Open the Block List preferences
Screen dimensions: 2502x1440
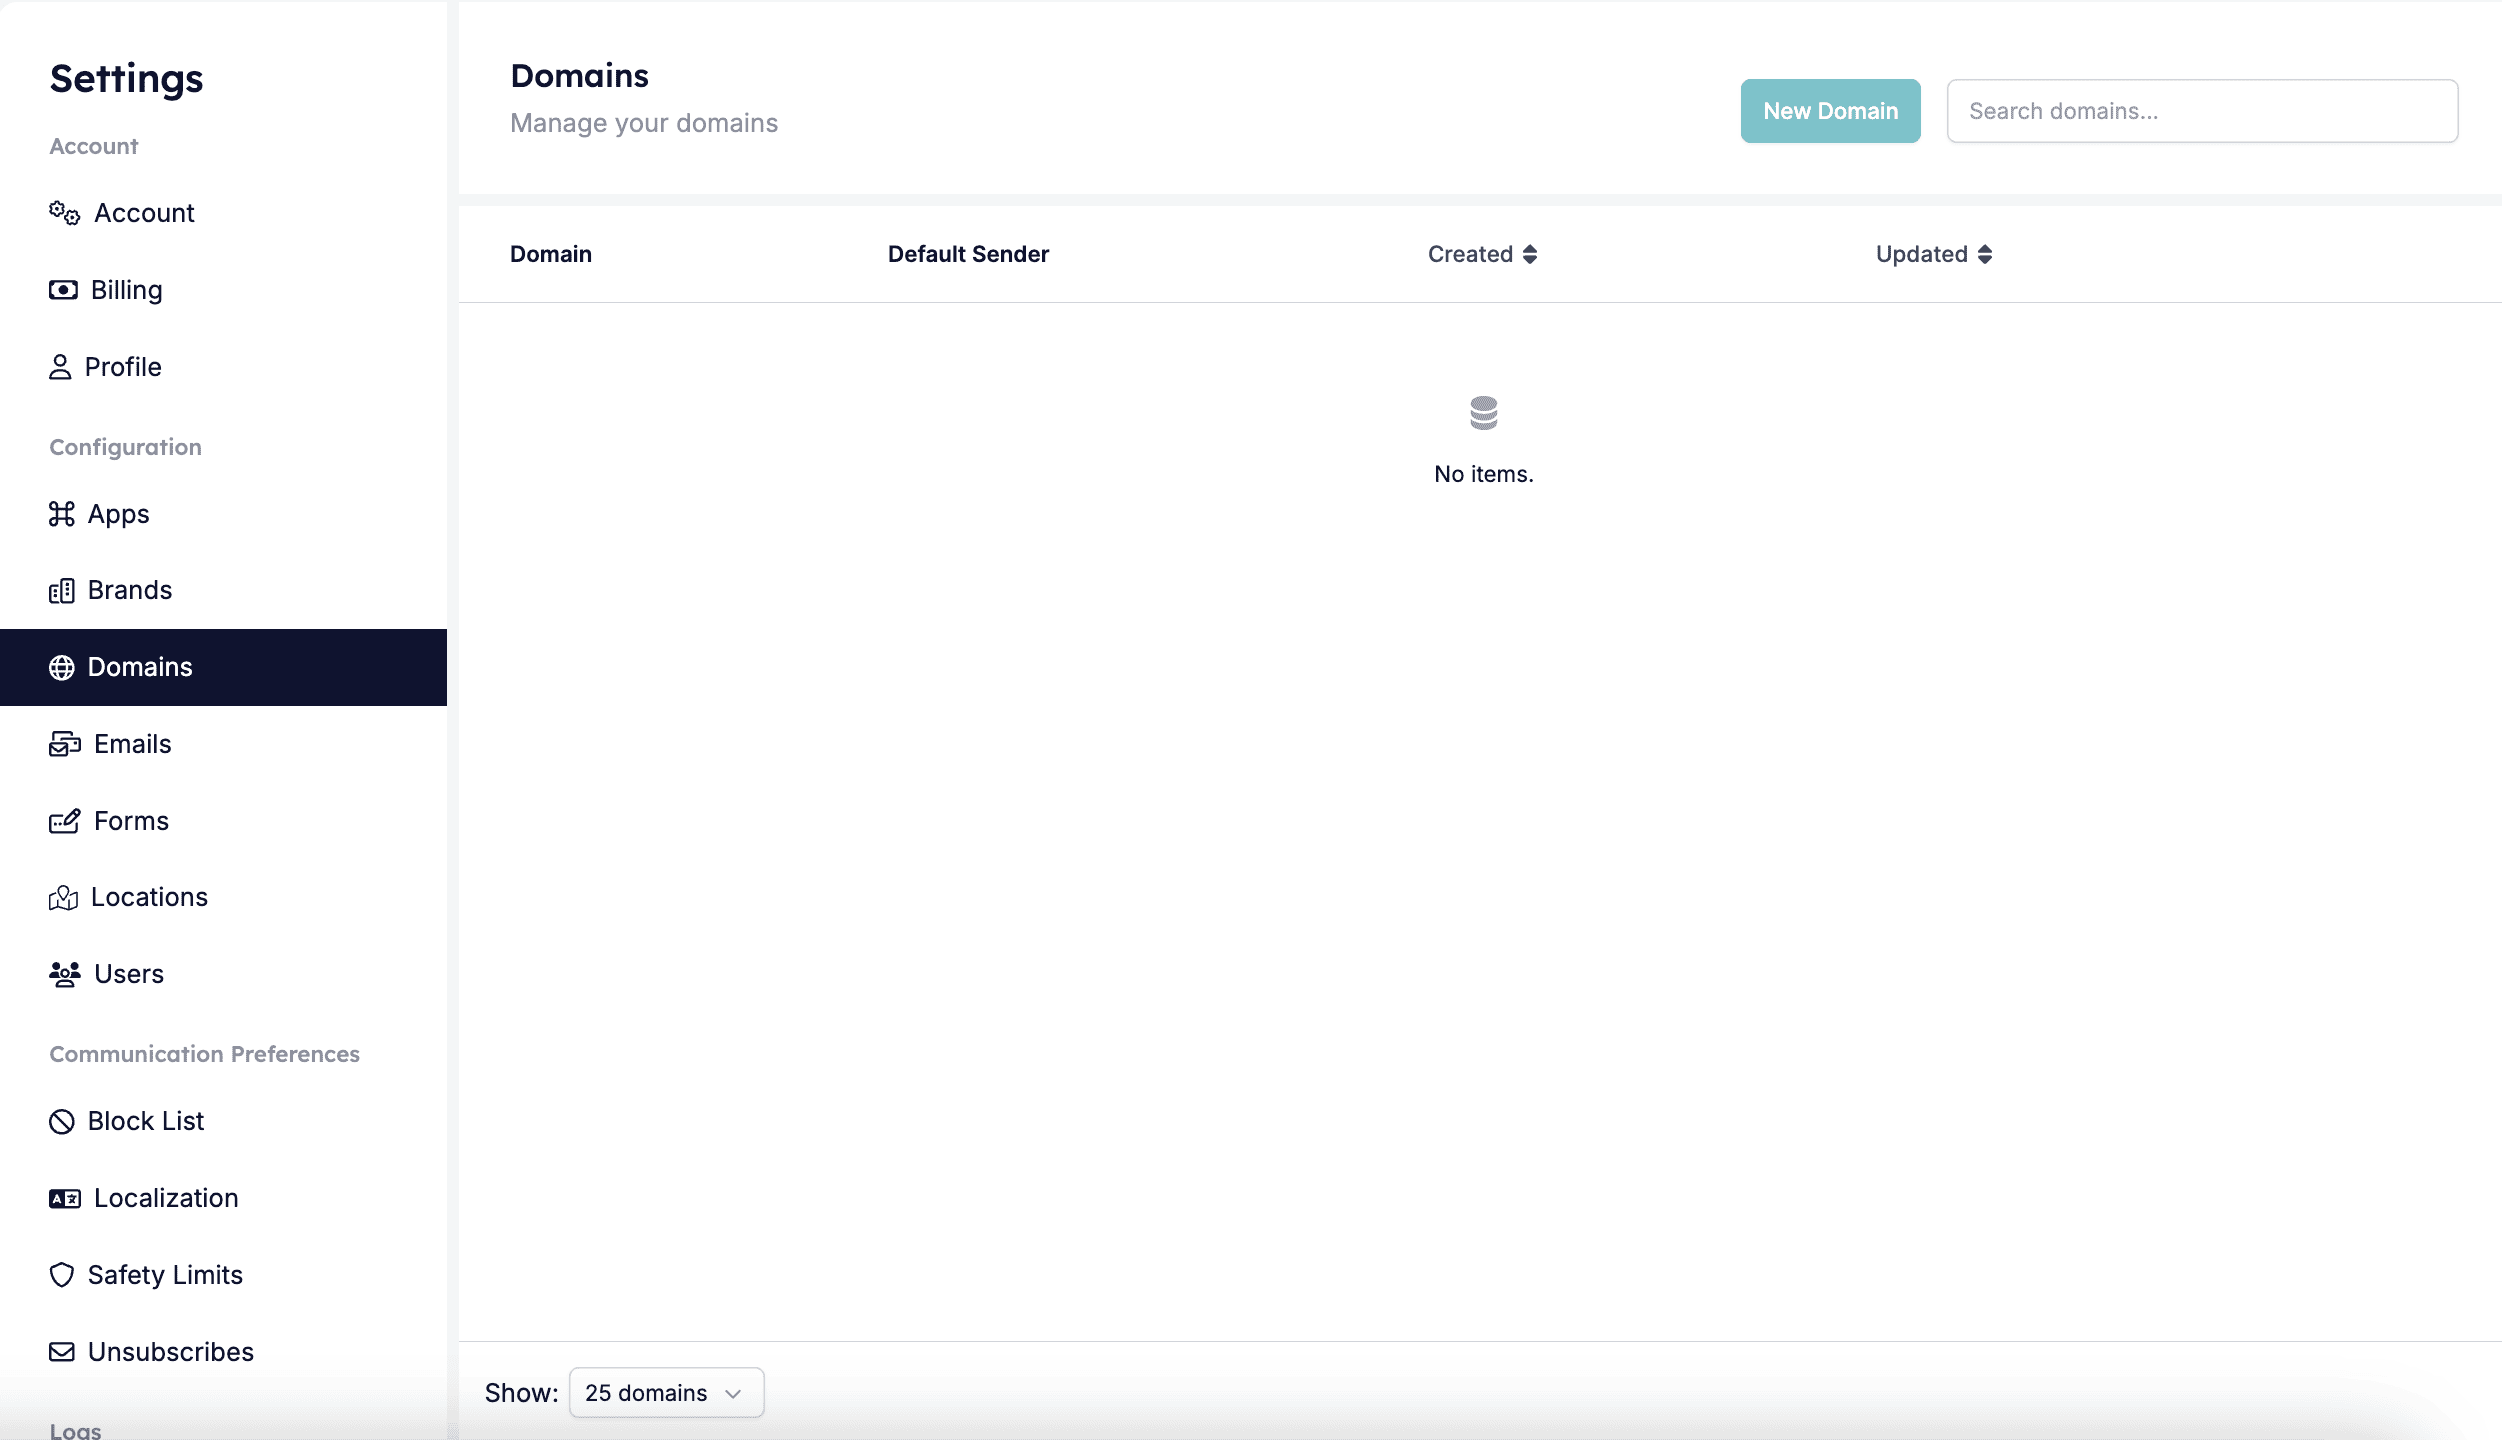coord(223,1121)
